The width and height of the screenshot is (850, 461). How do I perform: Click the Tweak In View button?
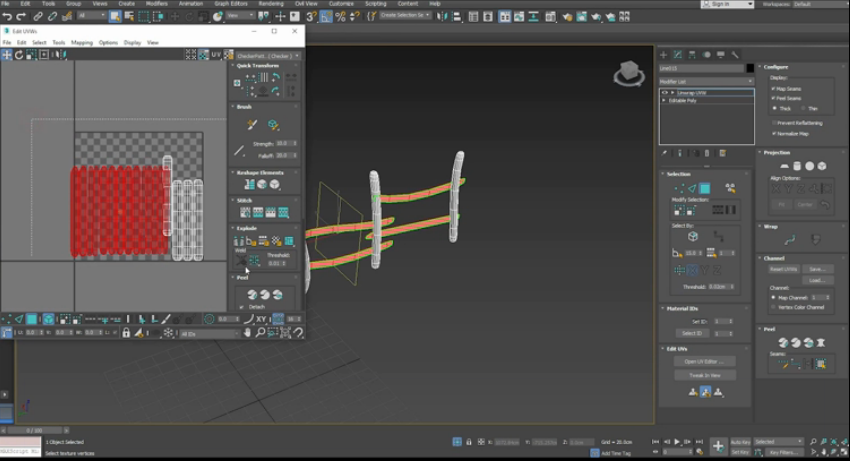tap(705, 375)
